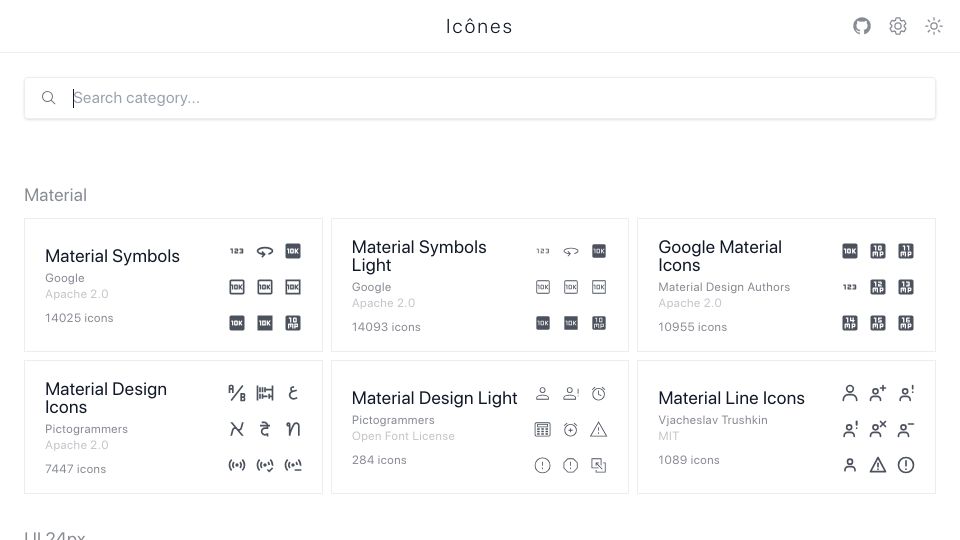Click the account remove X icon in Material Line Icons

[878, 429]
